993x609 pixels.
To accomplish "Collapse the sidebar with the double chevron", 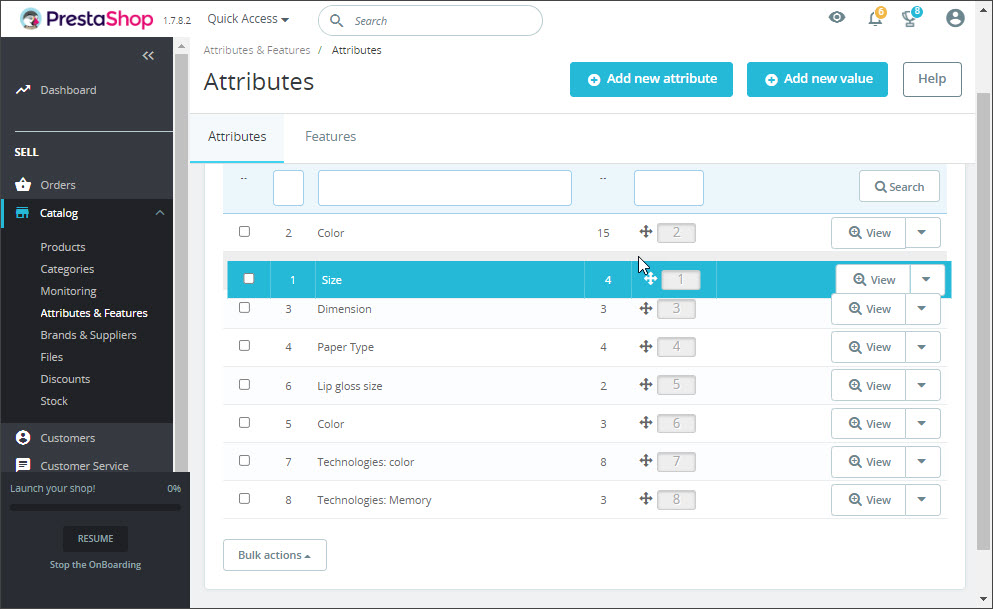I will click(148, 55).
